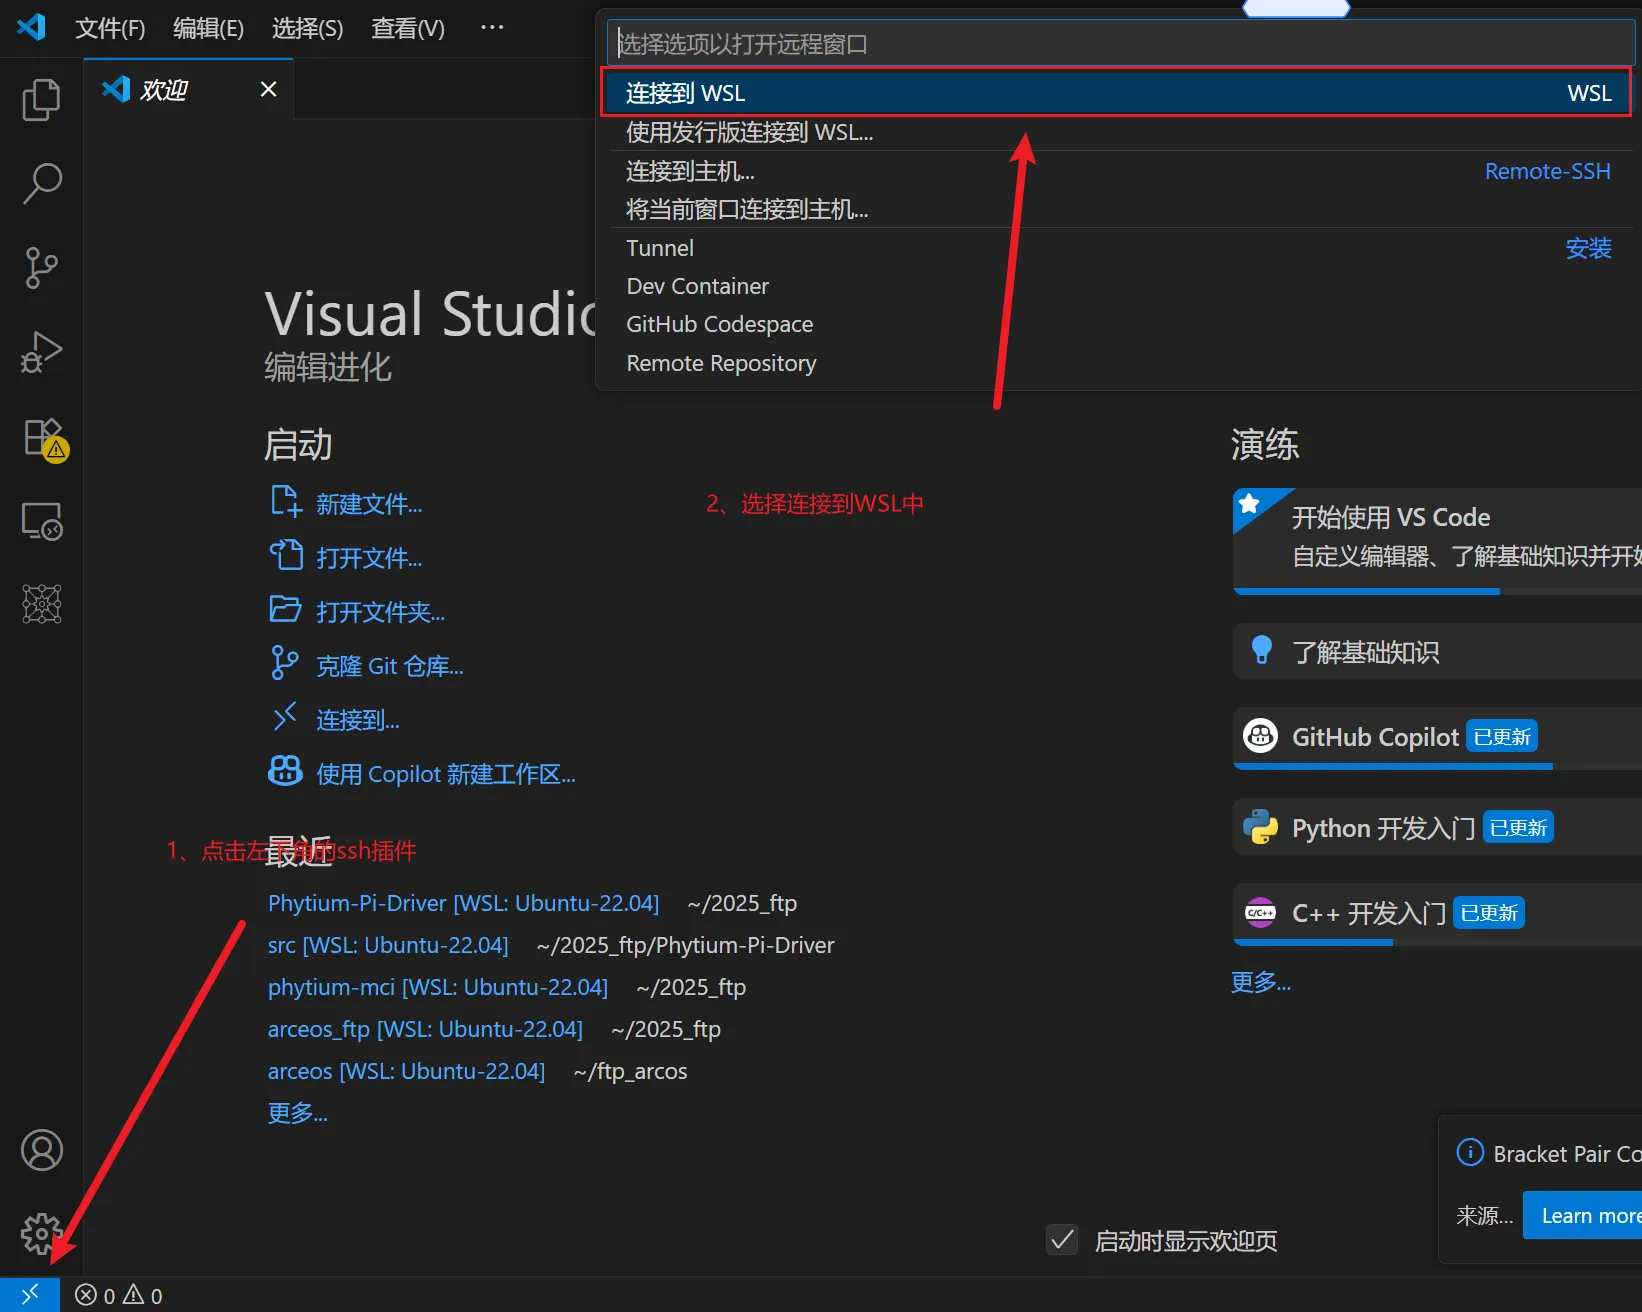The image size is (1642, 1312).
Task: Open the Search view icon
Action: pos(41,183)
